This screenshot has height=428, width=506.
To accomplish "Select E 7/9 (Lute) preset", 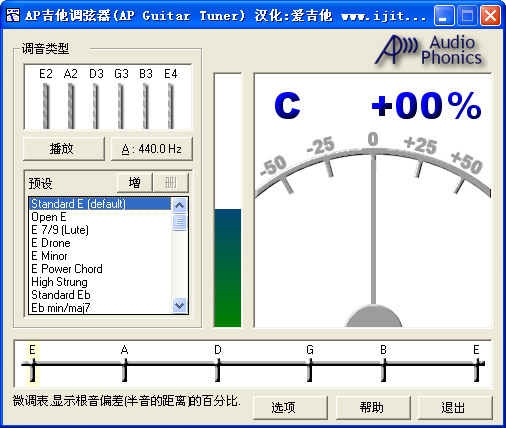I will coord(100,230).
